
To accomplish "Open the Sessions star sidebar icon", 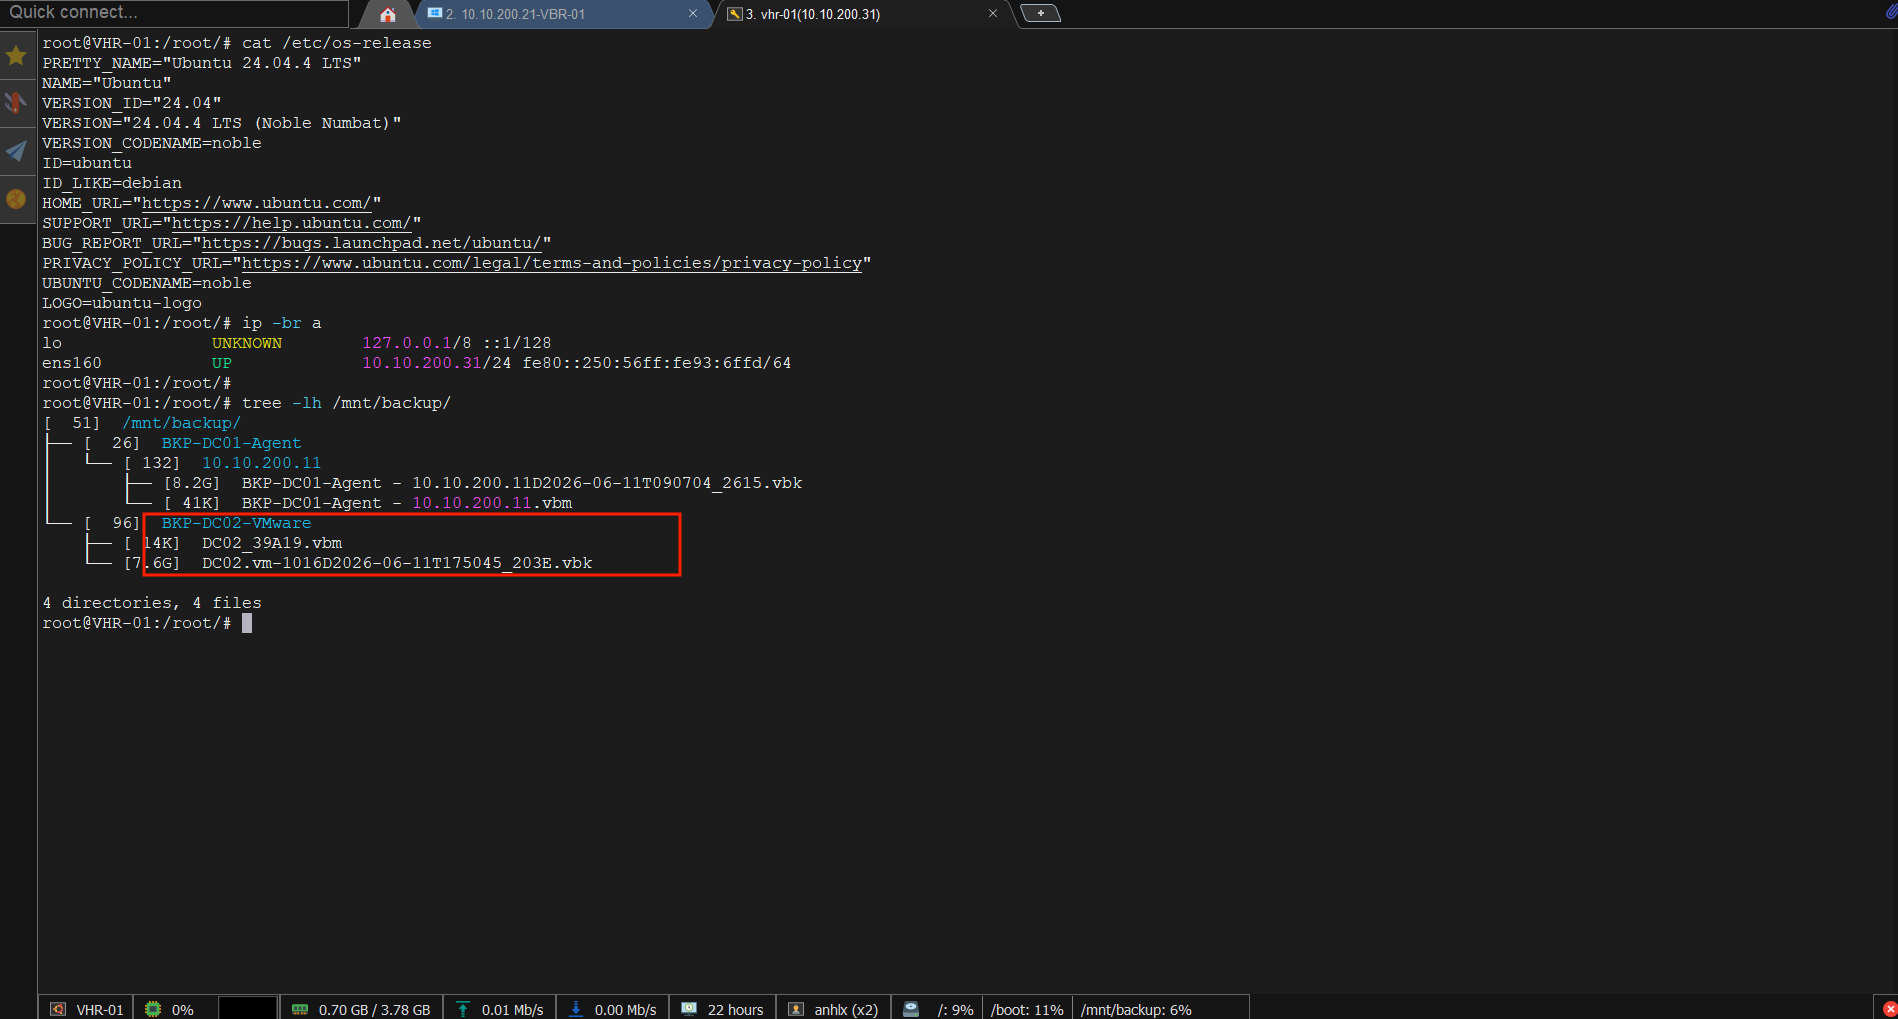I will click(x=16, y=55).
